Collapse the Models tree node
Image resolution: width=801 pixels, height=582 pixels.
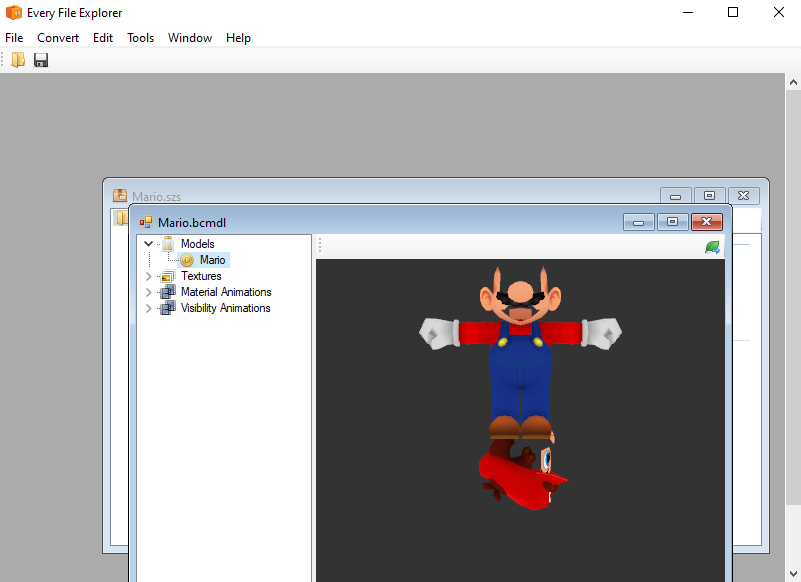pos(149,244)
